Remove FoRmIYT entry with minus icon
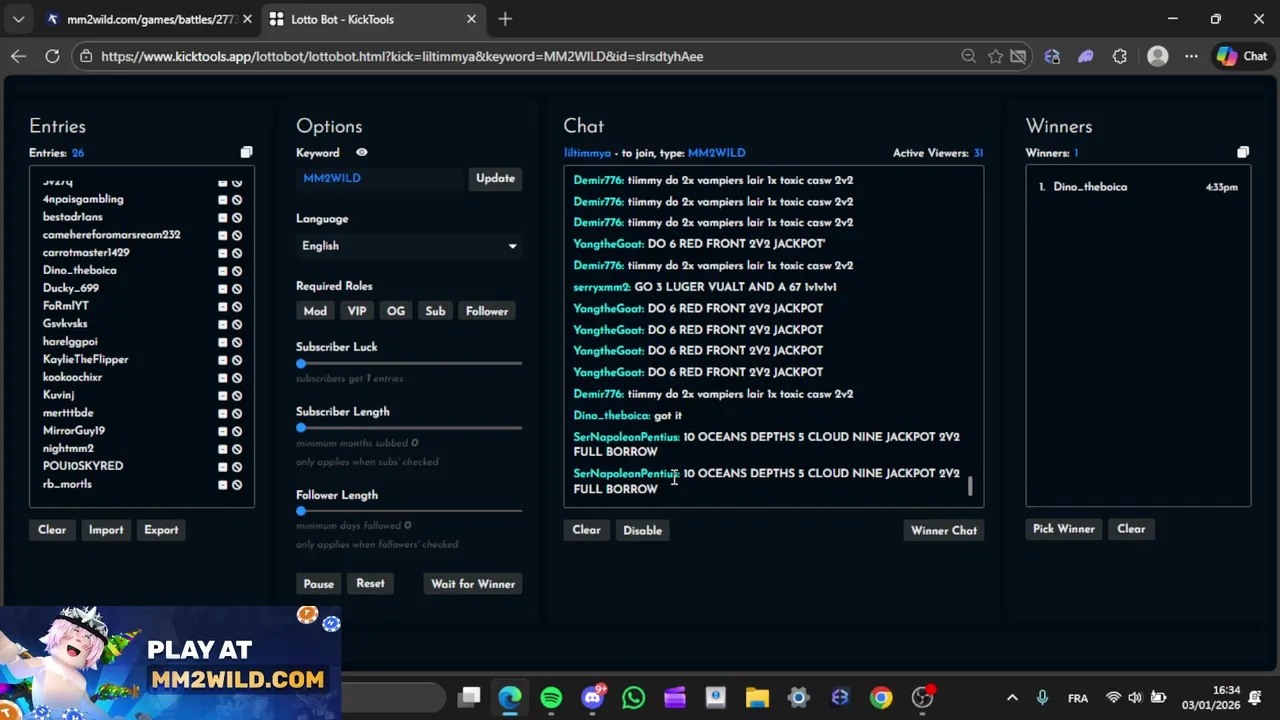Image resolution: width=1280 pixels, height=720 pixels. pos(223,306)
